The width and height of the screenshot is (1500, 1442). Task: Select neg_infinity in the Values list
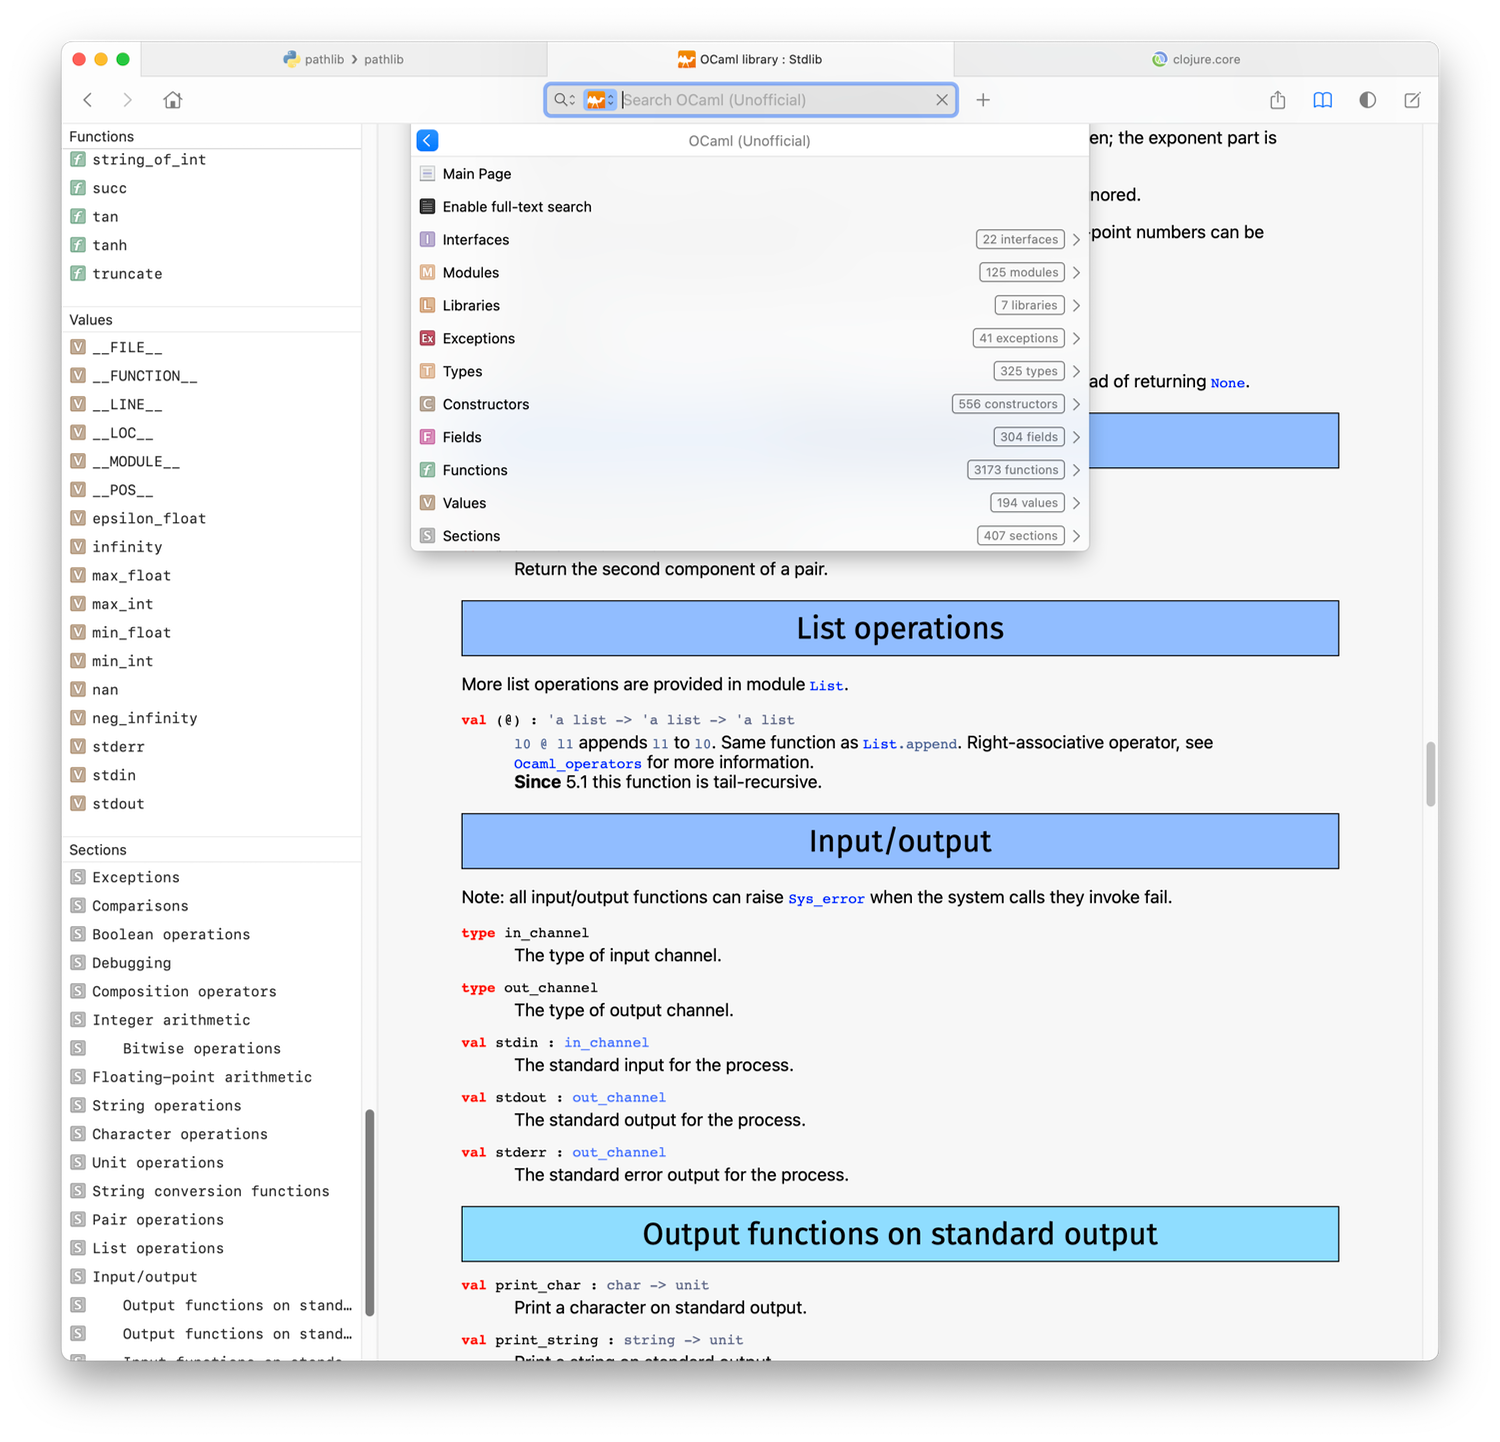(144, 719)
